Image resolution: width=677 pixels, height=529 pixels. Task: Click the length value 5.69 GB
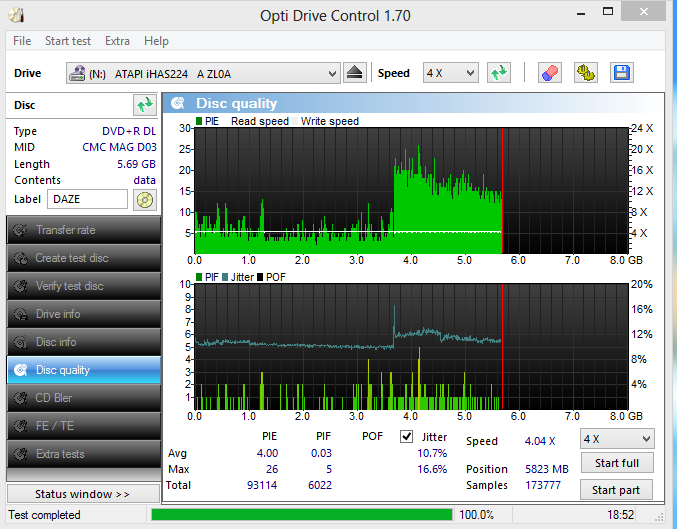coord(136,164)
